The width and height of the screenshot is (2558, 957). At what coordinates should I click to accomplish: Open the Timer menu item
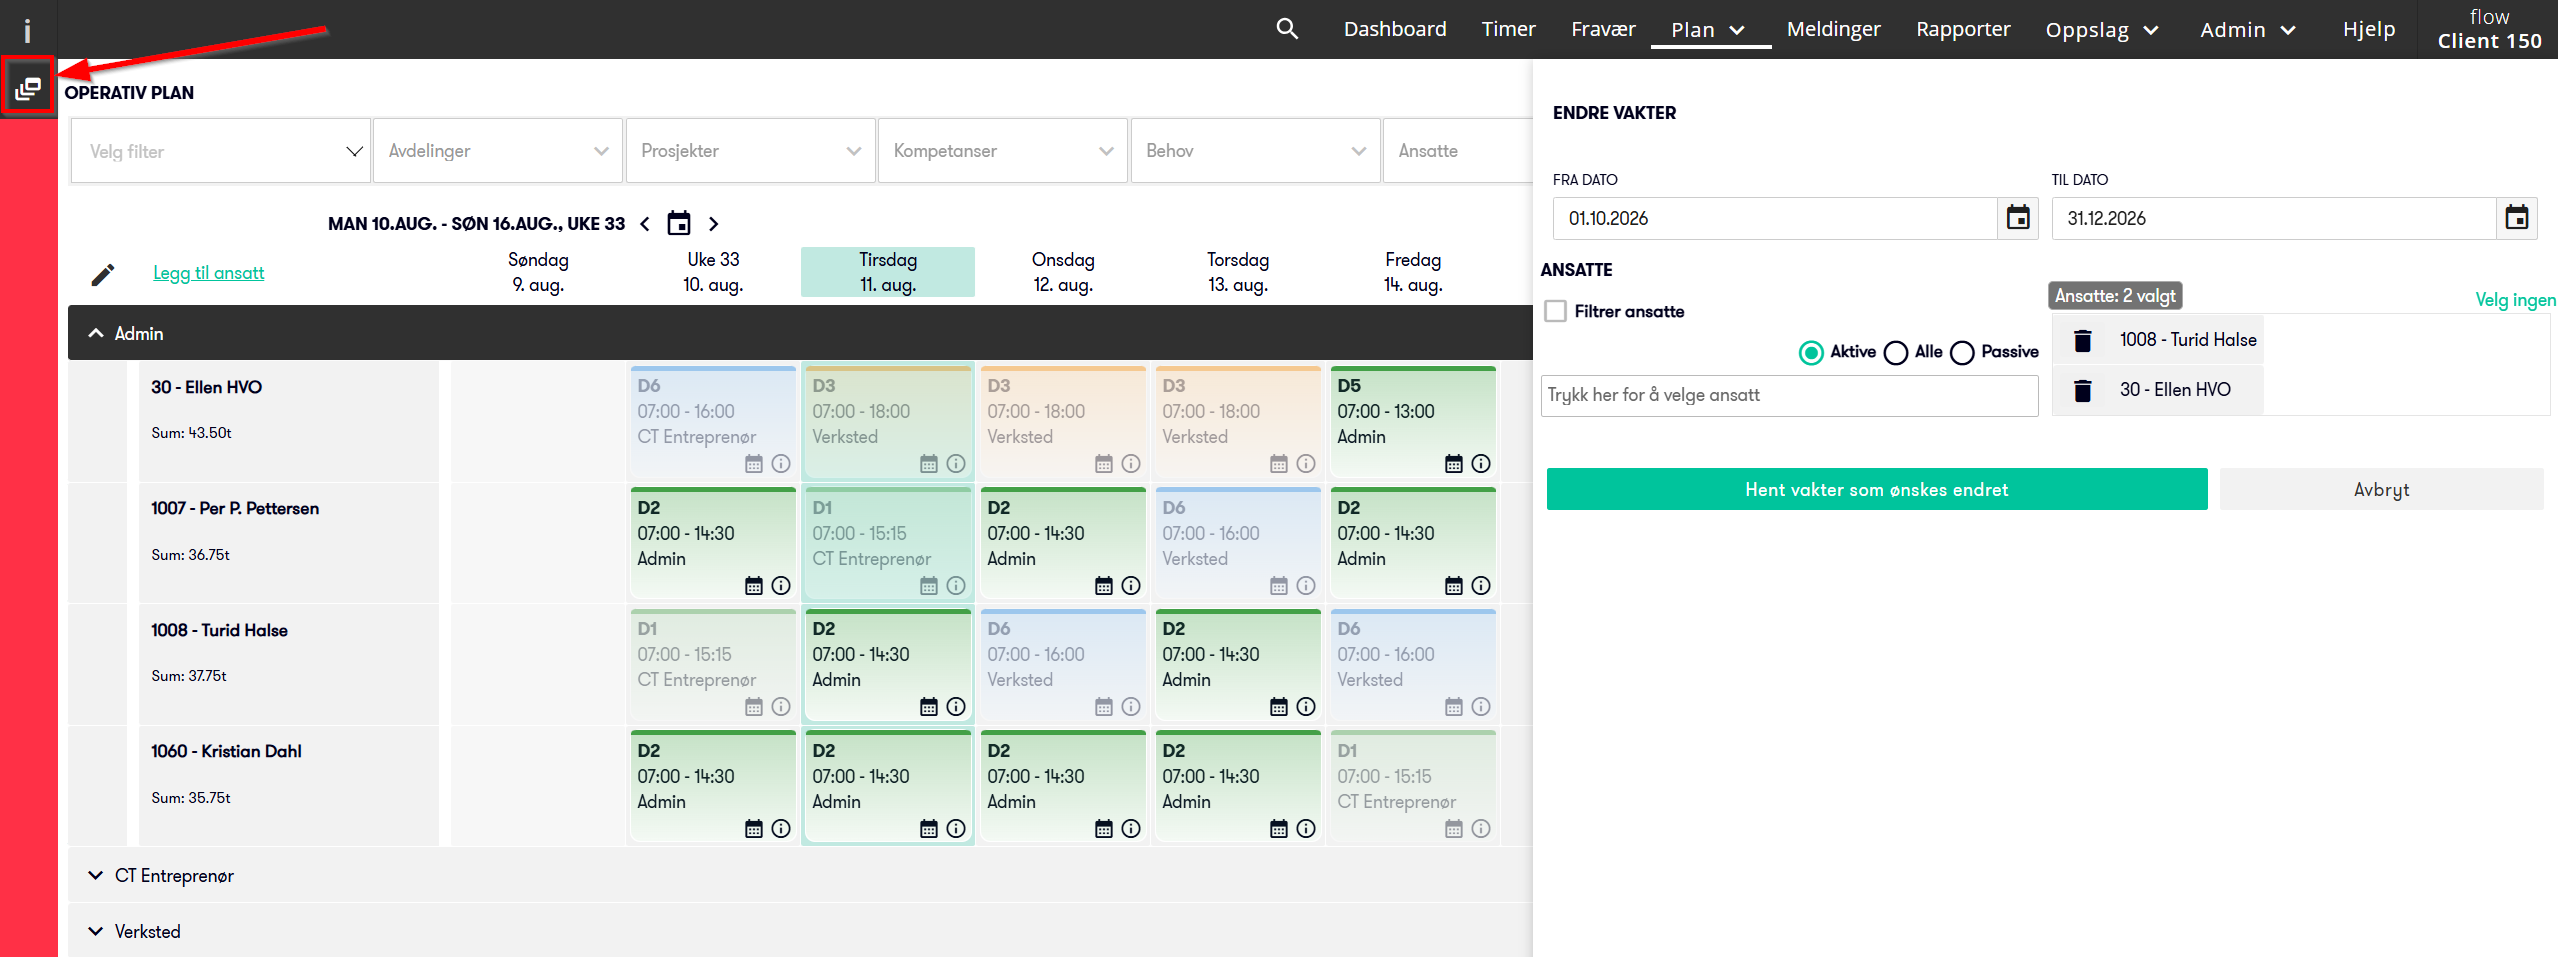(1508, 29)
